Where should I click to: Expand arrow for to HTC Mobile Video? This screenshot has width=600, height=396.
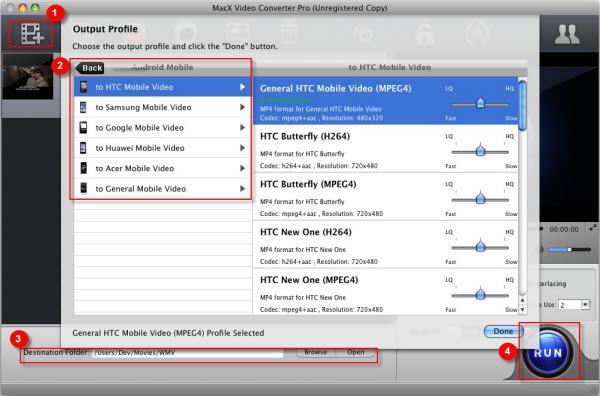pos(242,87)
